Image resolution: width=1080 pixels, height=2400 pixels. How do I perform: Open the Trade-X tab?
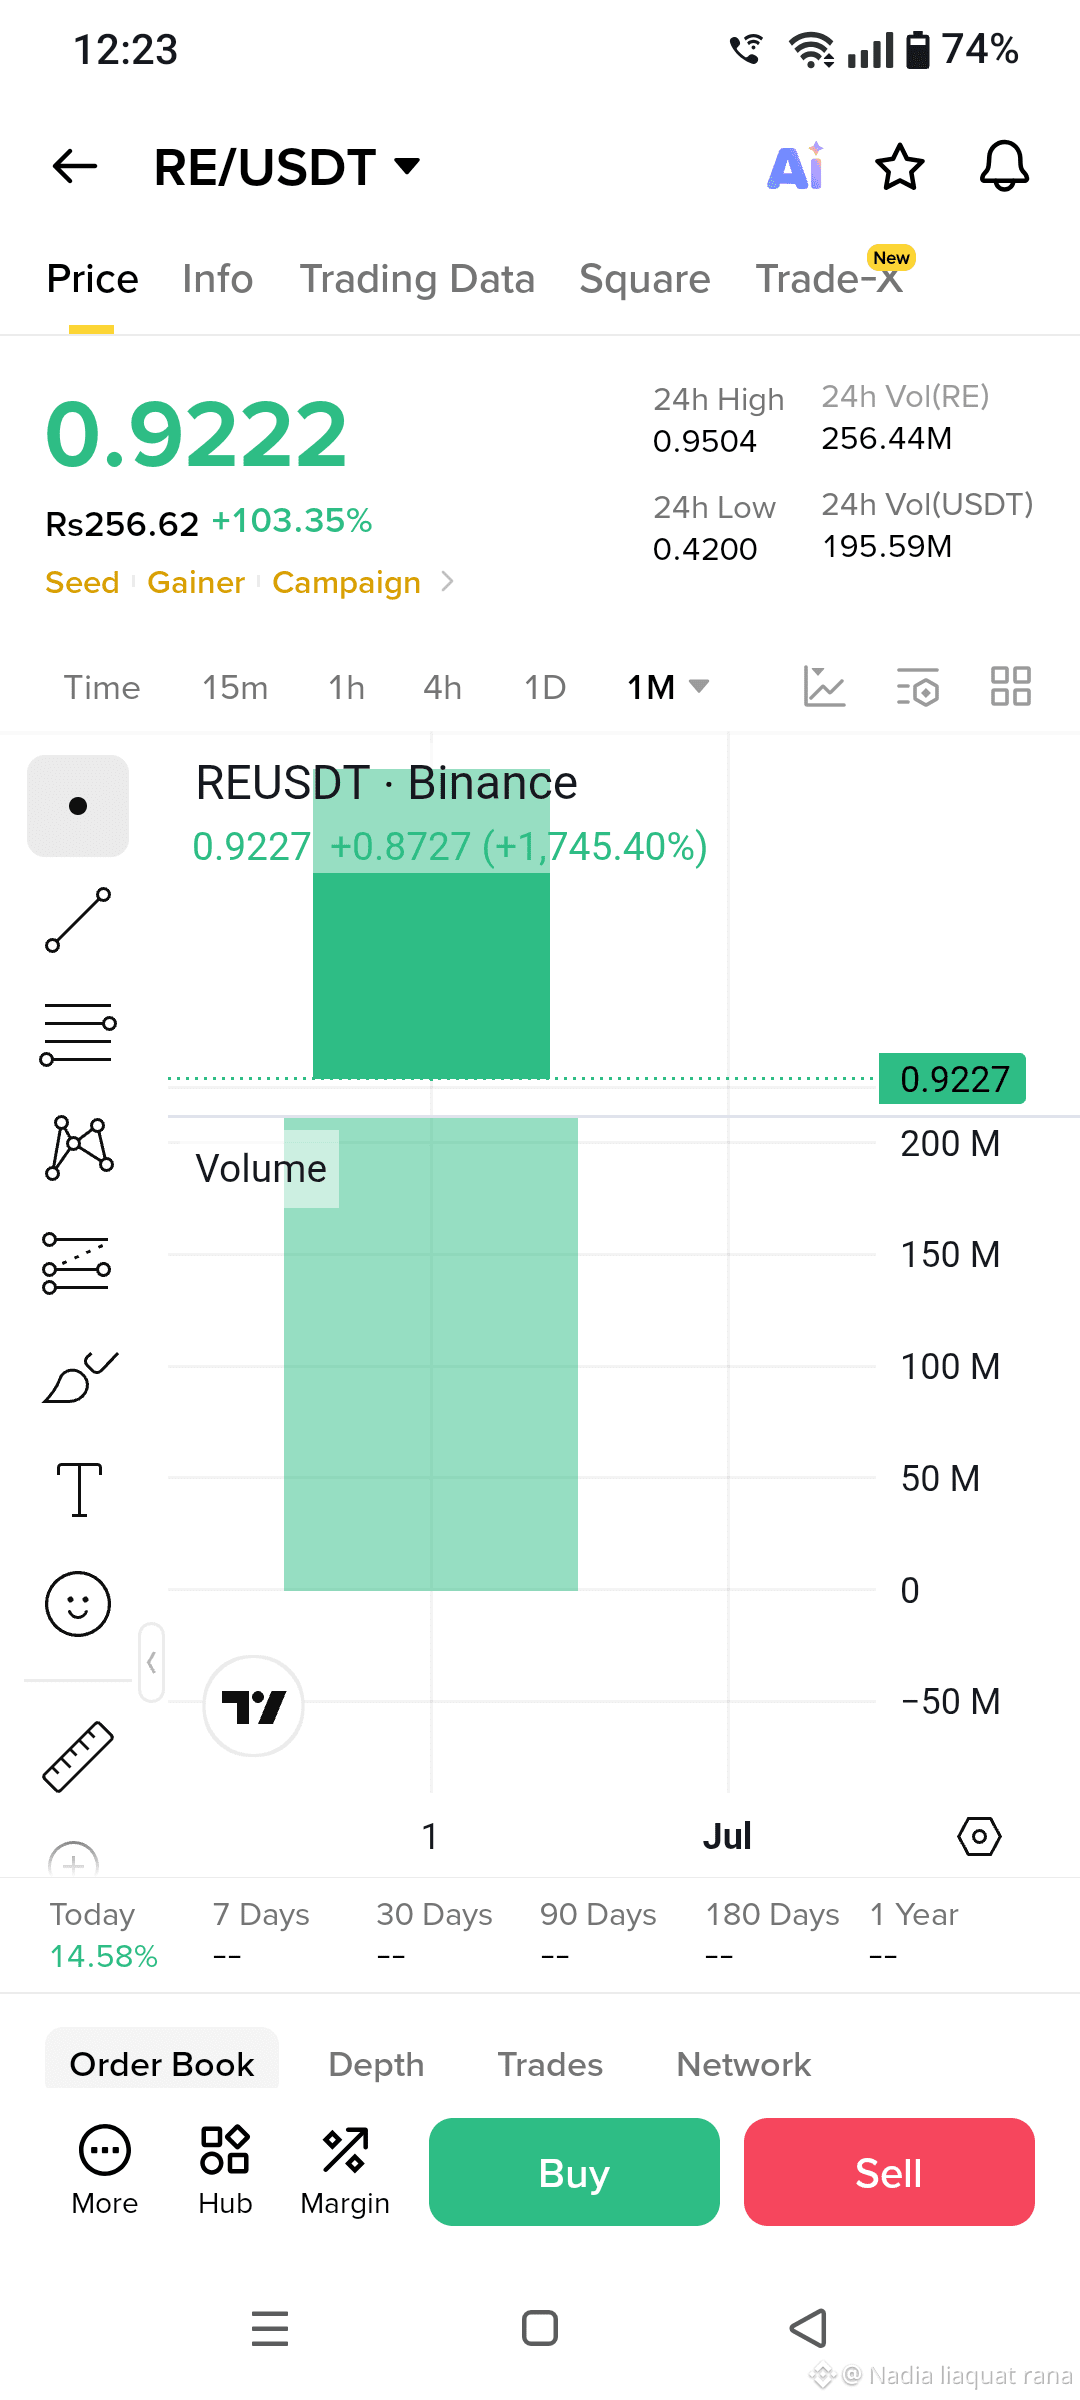(829, 279)
